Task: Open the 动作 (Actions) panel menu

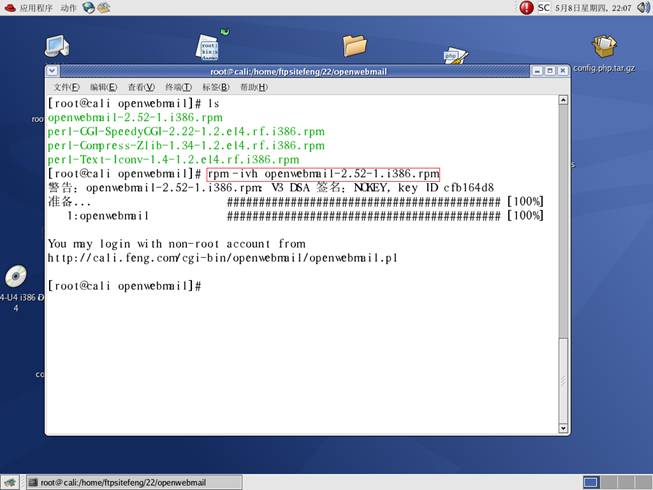Action: [68, 8]
